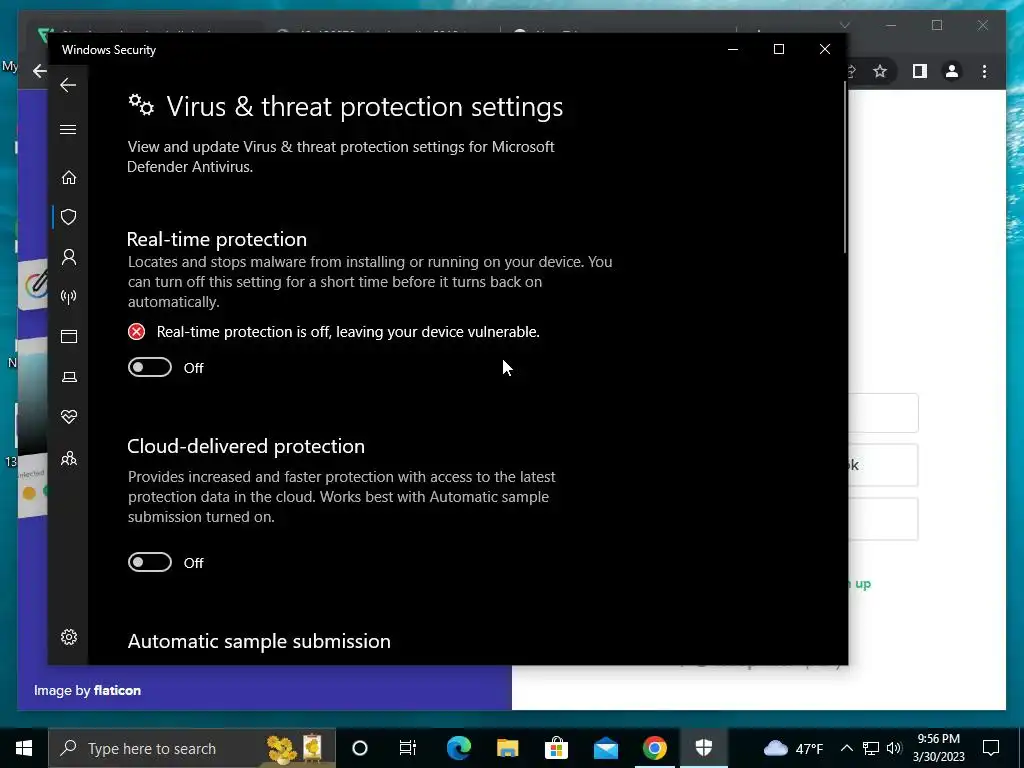
Task: Open File Explorer from taskbar
Action: pyautogui.click(x=507, y=748)
